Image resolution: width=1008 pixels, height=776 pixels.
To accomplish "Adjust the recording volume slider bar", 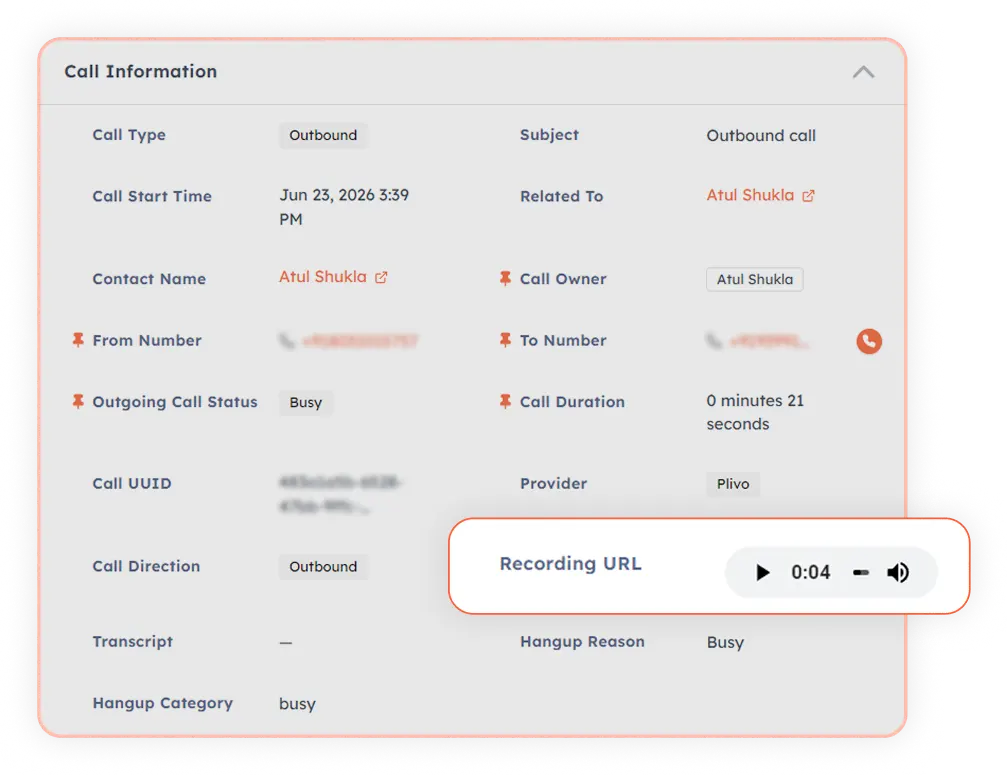I will (861, 572).
